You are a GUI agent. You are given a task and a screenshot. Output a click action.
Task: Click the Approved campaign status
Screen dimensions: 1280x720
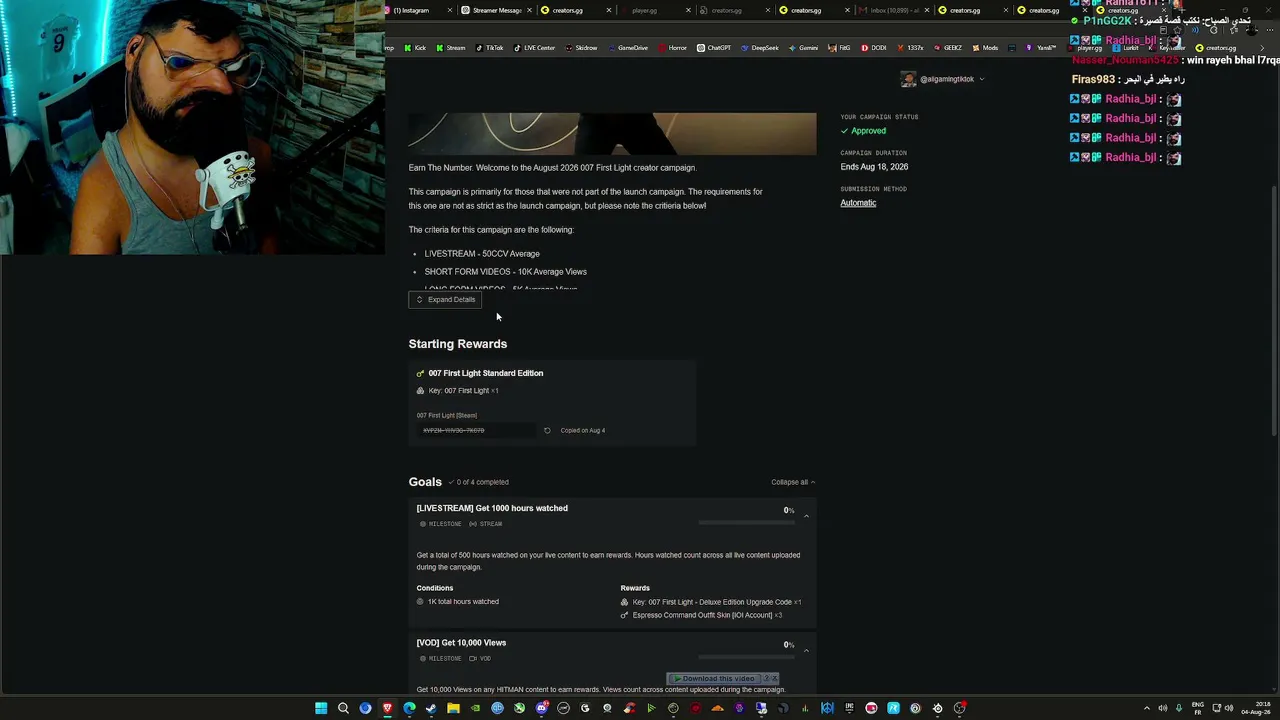(x=864, y=131)
